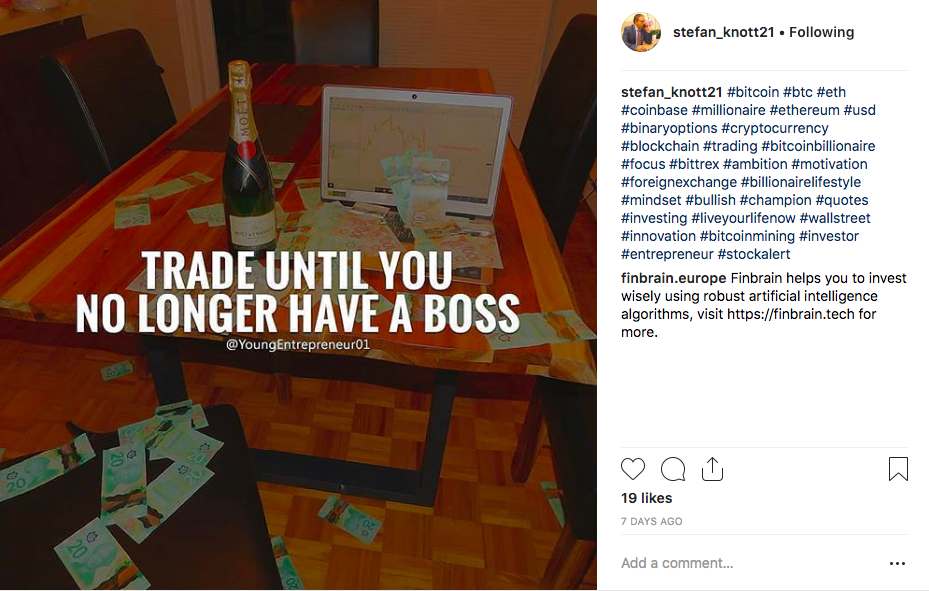Click the Following status button
The width and height of the screenshot is (929, 591).
[821, 32]
